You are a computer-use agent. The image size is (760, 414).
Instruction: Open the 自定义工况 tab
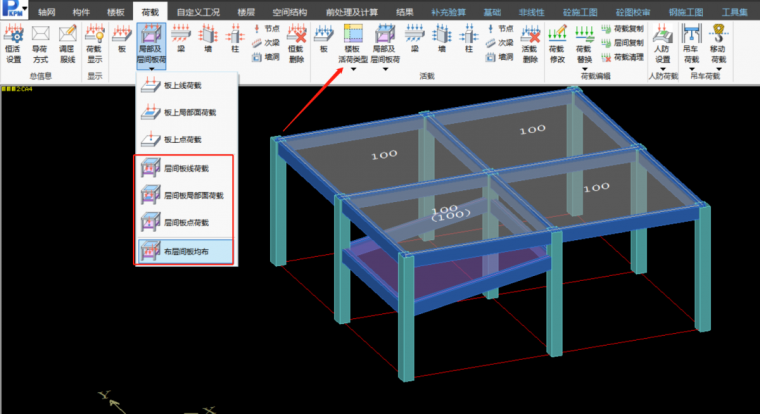198,12
